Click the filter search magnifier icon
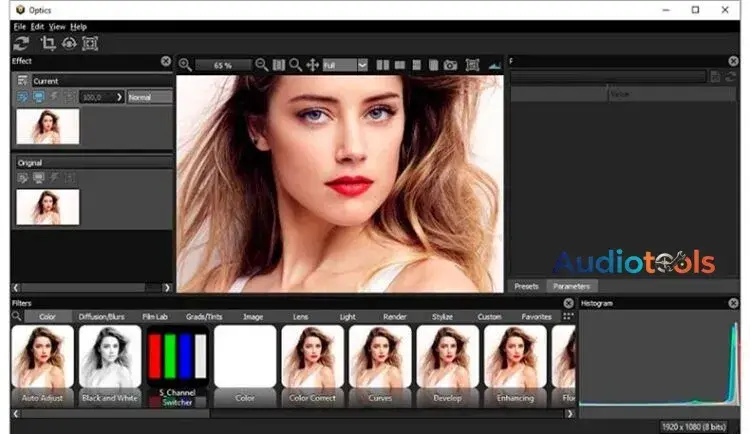This screenshot has width=750, height=434. [17, 316]
